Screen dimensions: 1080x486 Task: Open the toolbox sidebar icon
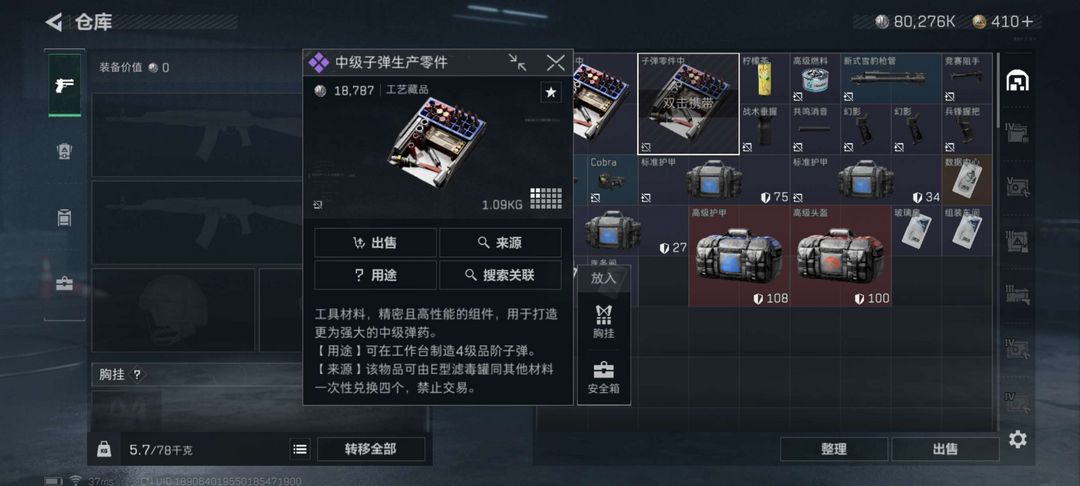[65, 284]
